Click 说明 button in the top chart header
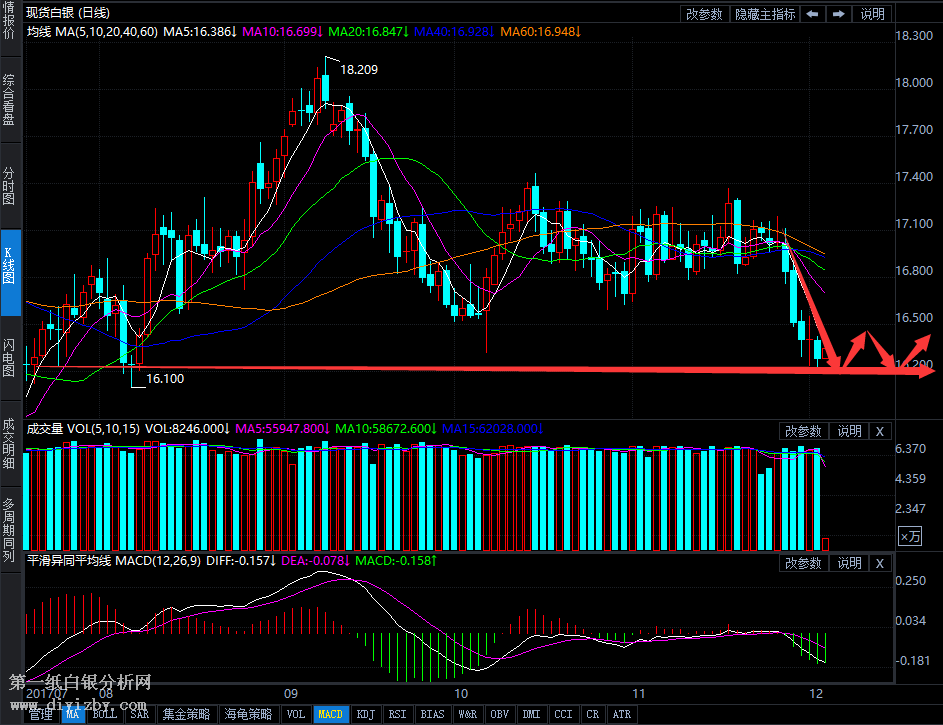The height and width of the screenshot is (725, 943). tap(872, 14)
